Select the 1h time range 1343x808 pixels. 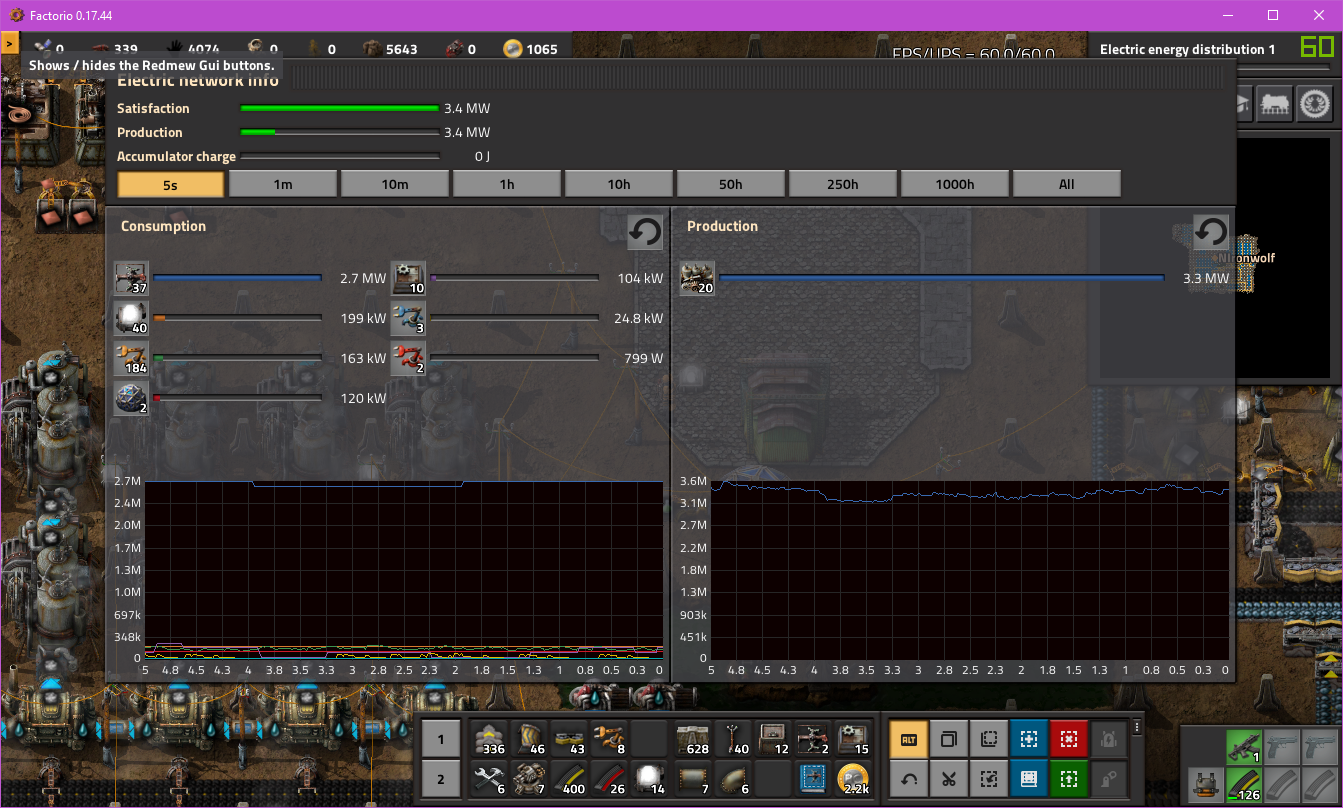pyautogui.click(x=507, y=184)
